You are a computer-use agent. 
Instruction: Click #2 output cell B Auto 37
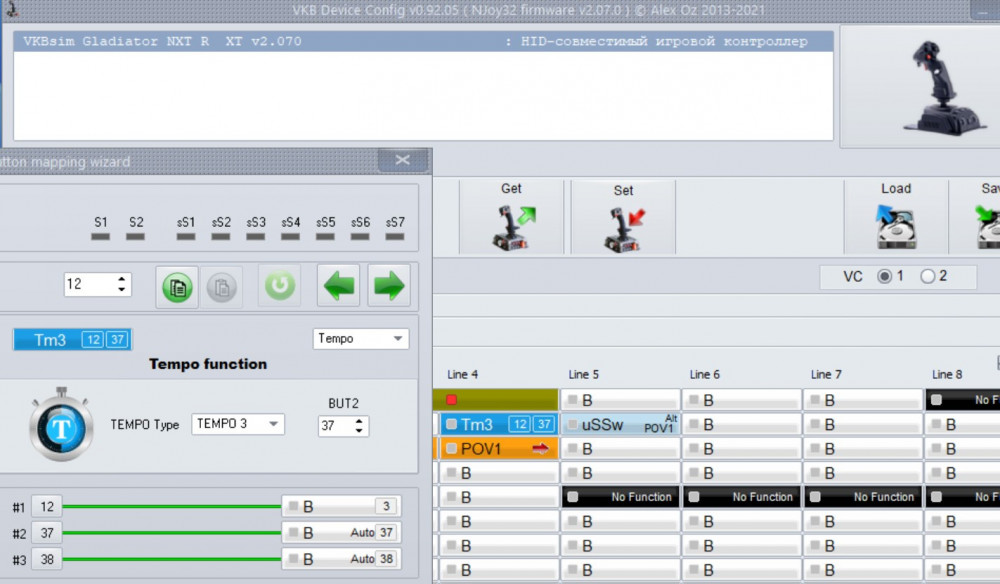point(341,532)
